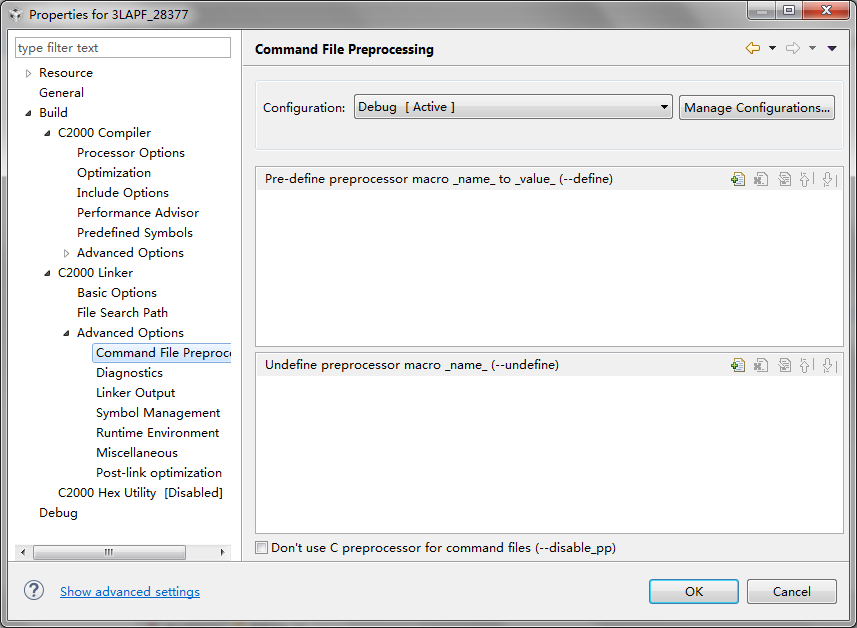The height and width of the screenshot is (628, 857).
Task: Open help with the question mark icon
Action: click(34, 591)
